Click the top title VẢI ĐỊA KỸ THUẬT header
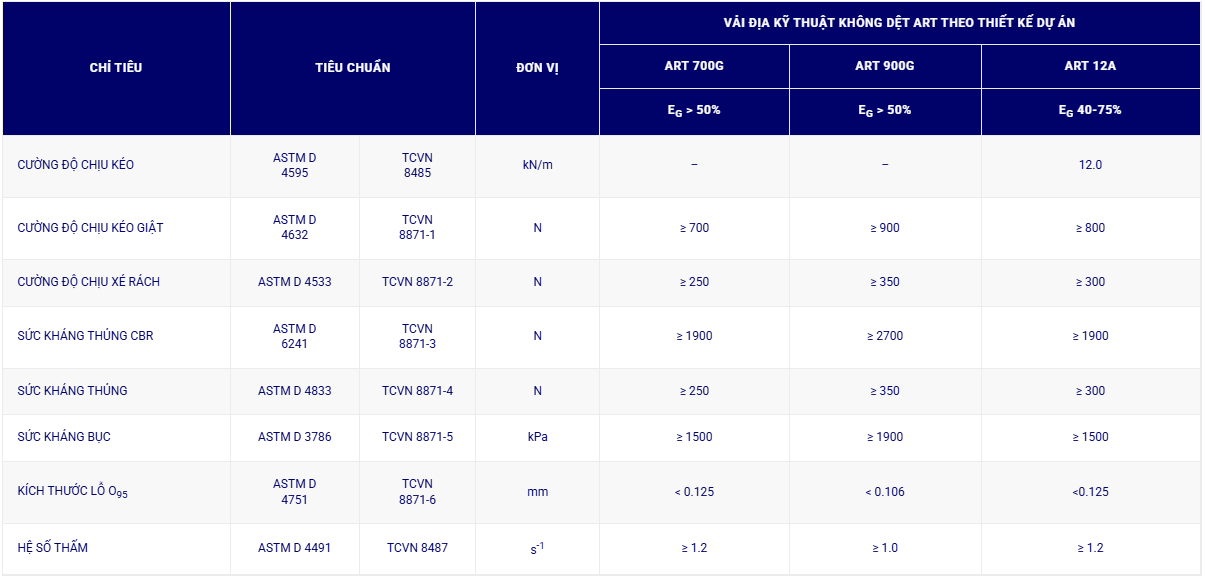 (x=899, y=23)
